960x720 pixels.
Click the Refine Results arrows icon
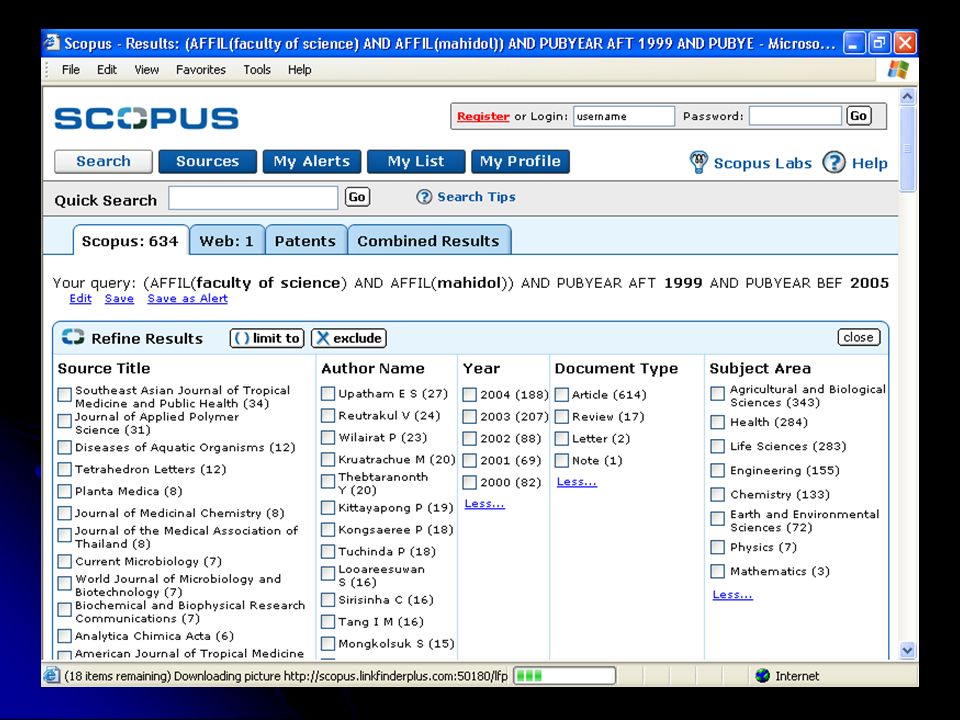point(73,337)
